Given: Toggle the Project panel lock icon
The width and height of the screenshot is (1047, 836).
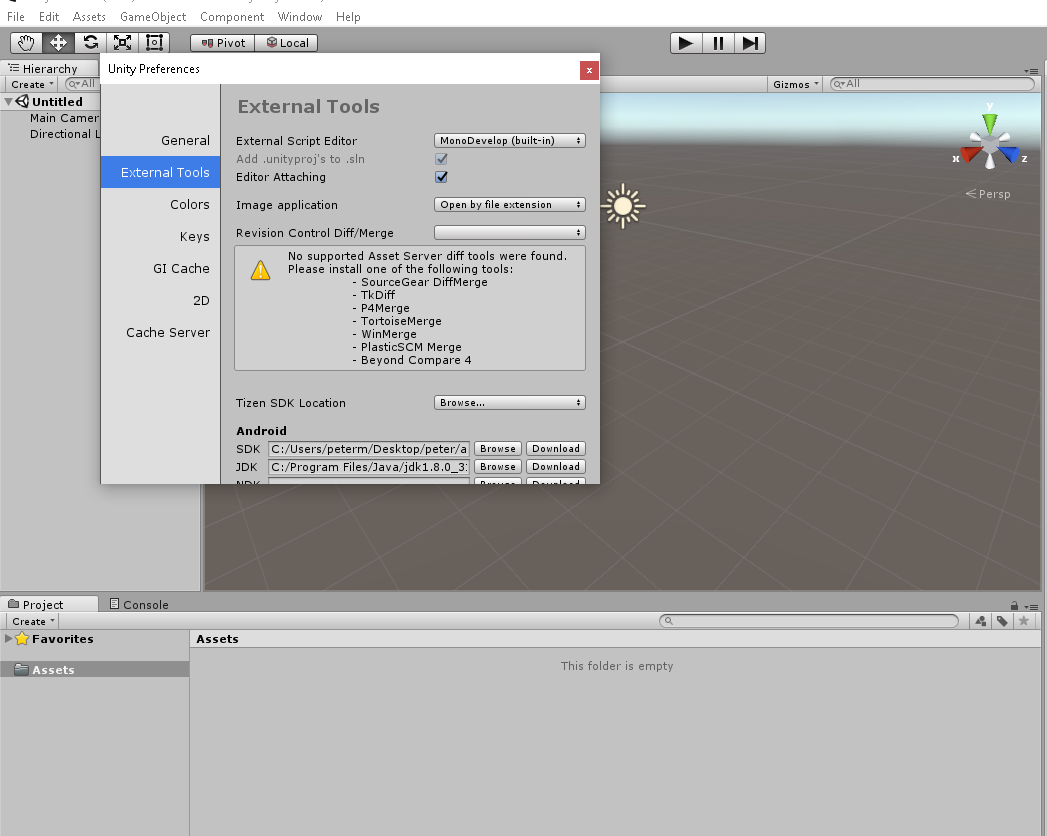Looking at the screenshot, I should pyautogui.click(x=1014, y=606).
